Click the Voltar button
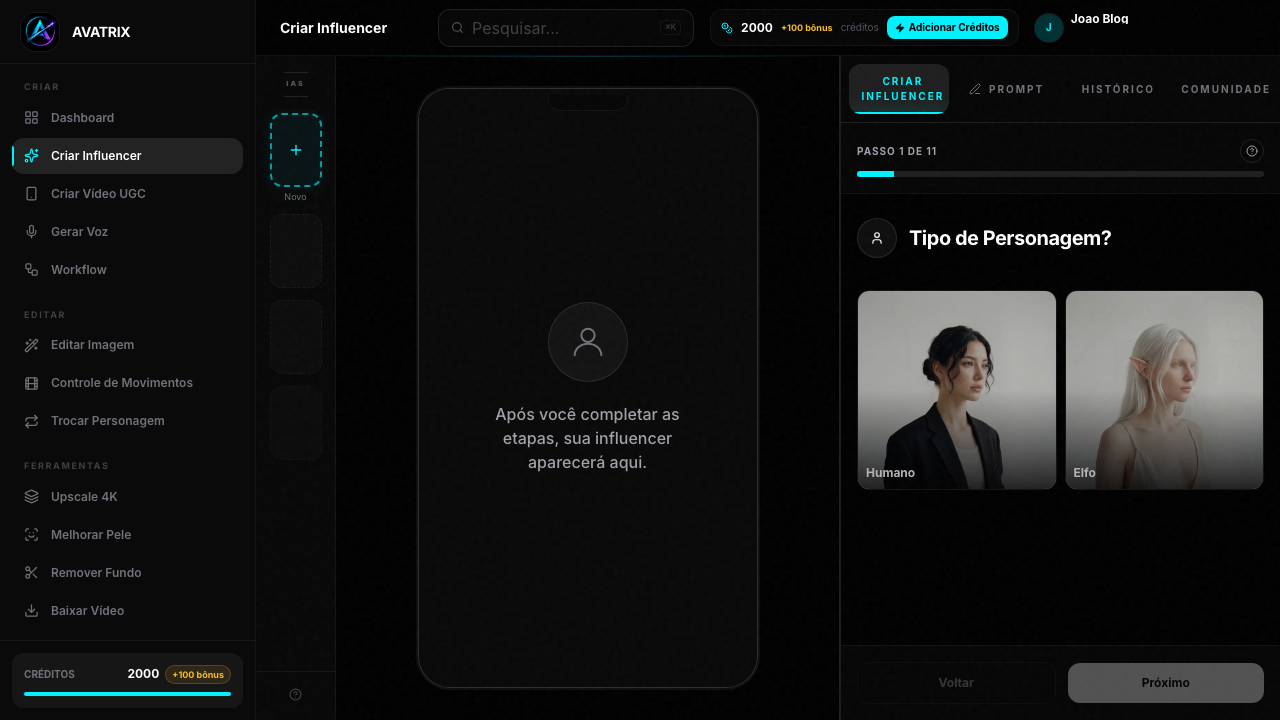This screenshot has height=720, width=1280. click(x=956, y=683)
